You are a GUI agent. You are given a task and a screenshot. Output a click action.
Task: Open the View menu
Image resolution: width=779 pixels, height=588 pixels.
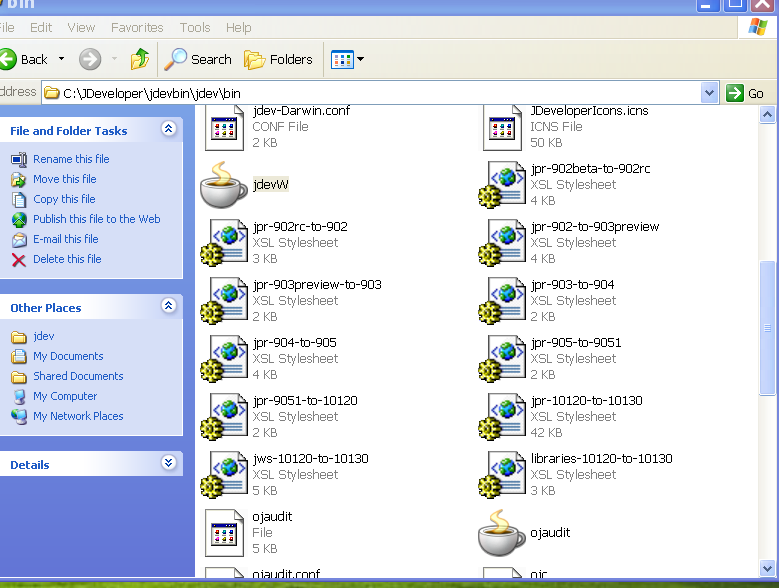click(x=81, y=28)
